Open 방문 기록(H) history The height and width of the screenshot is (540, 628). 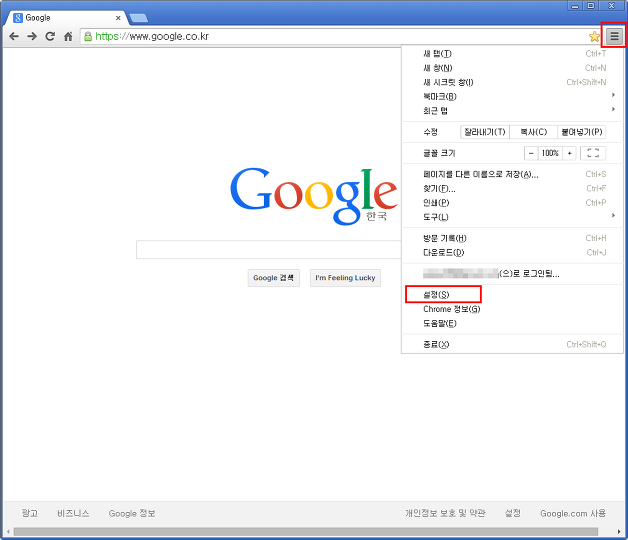512,238
